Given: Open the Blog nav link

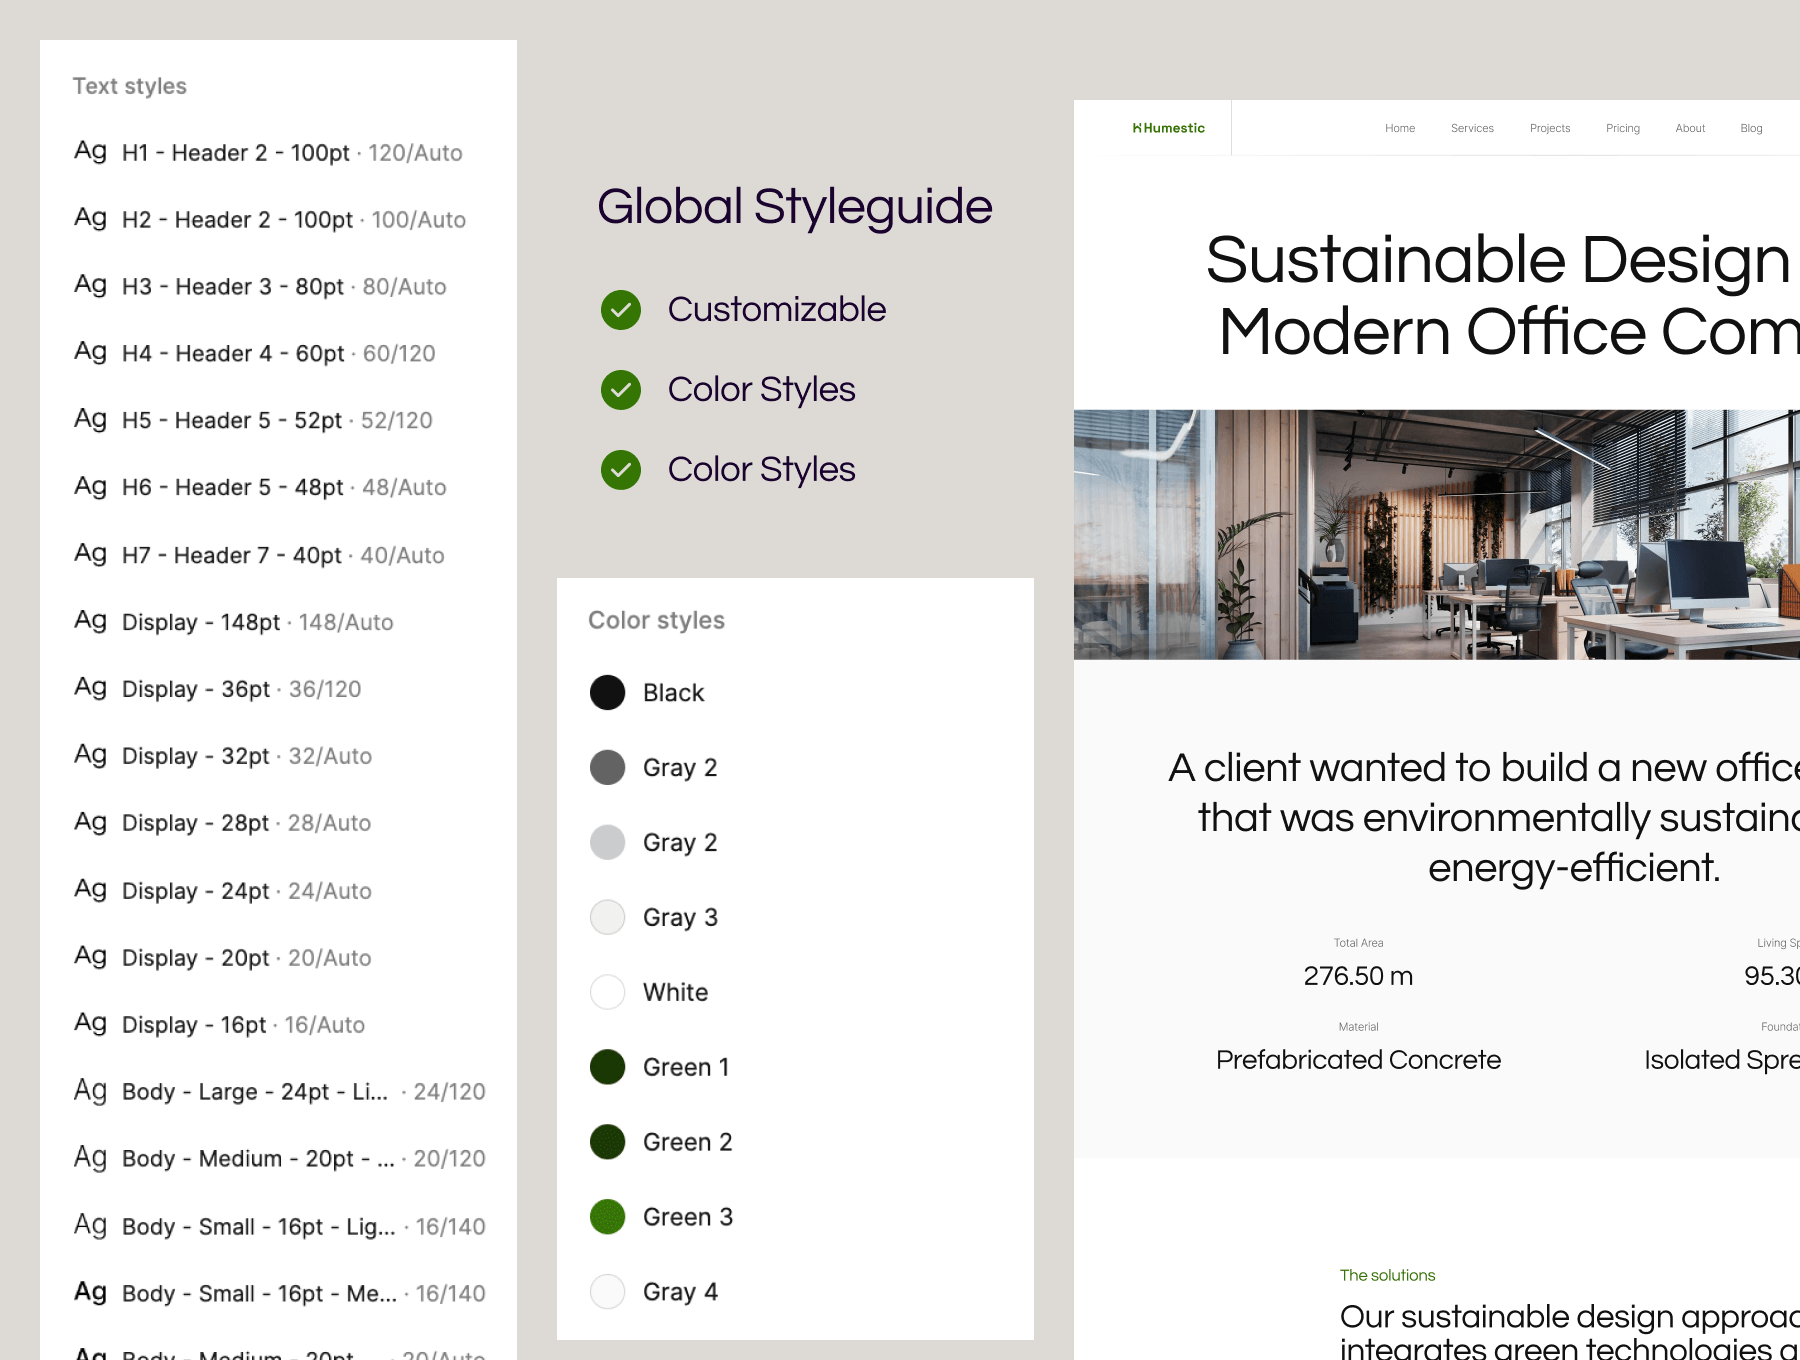Looking at the screenshot, I should 1751,128.
